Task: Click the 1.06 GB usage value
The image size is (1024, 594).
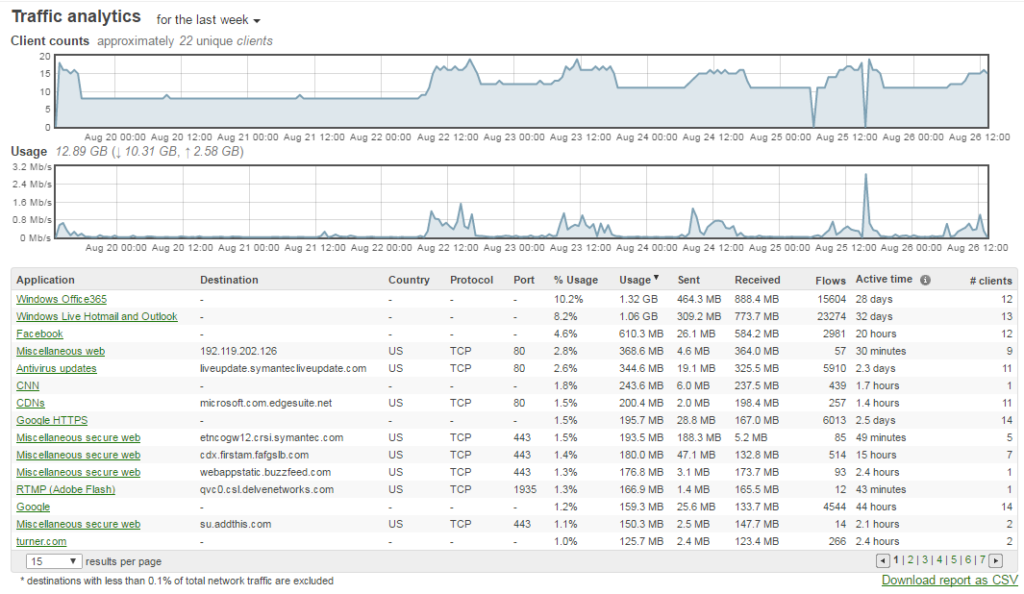Action: pos(638,317)
